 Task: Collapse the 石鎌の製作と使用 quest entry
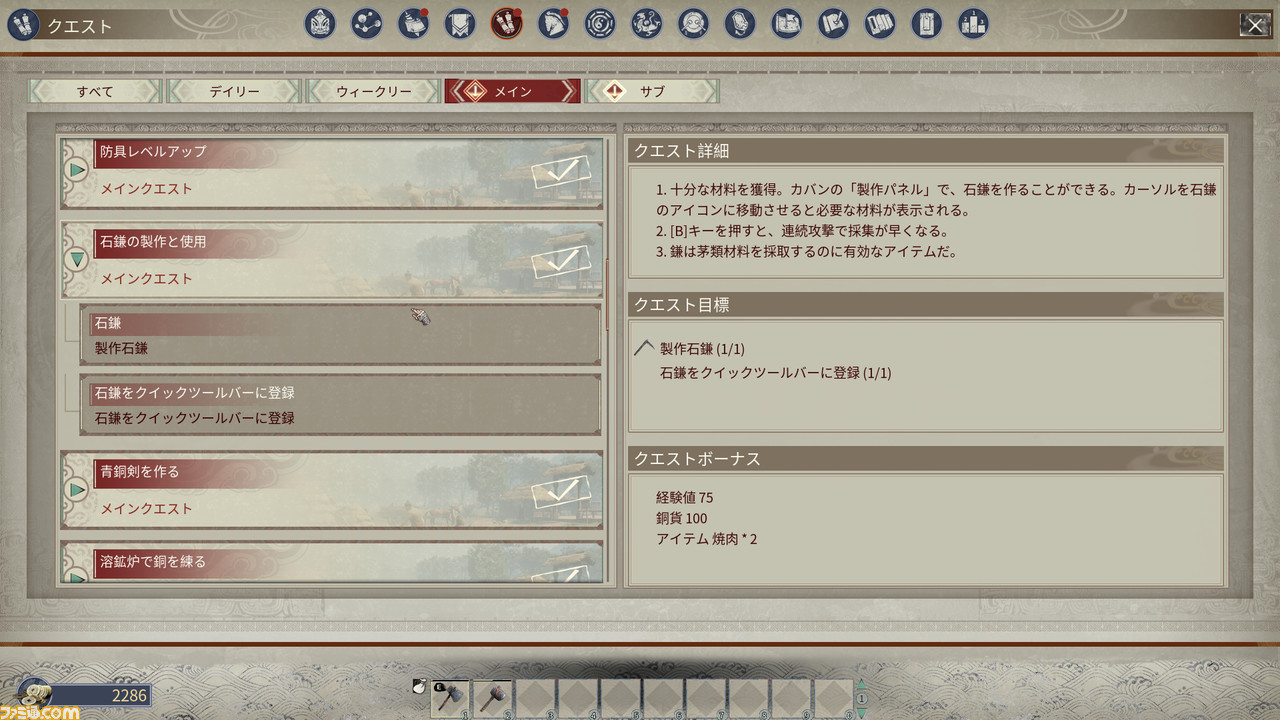(77, 260)
